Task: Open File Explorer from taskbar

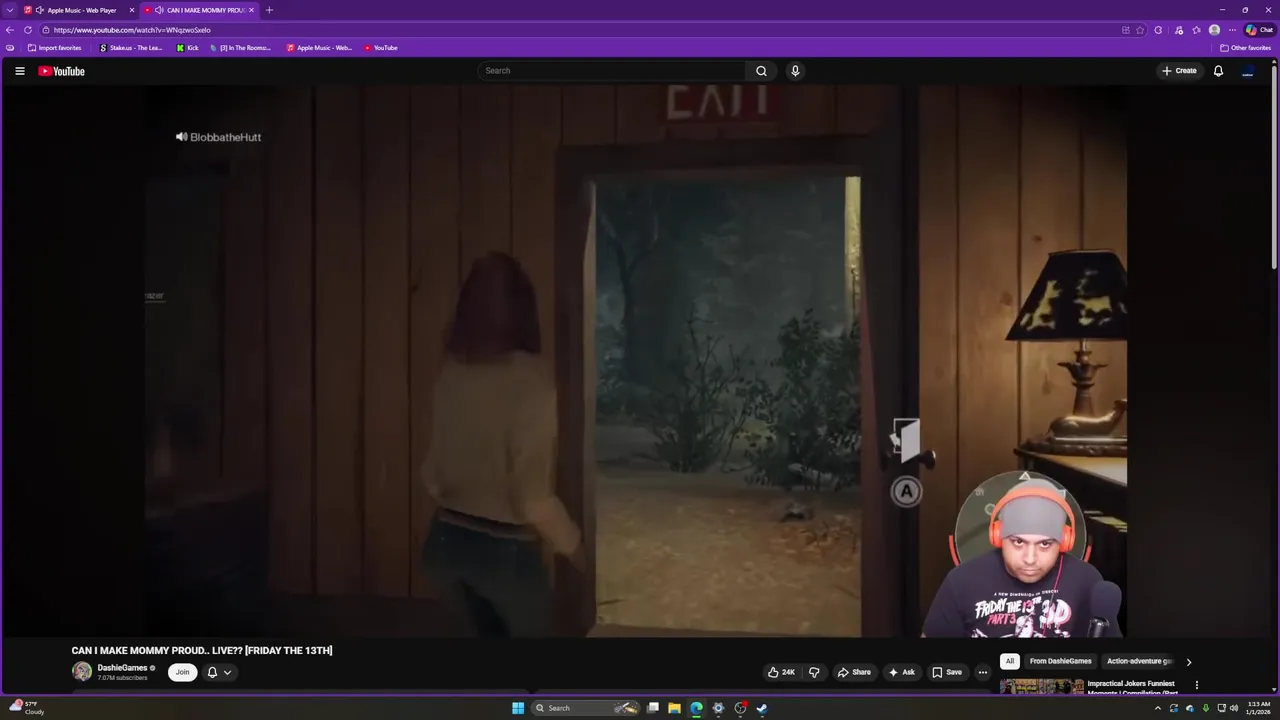Action: point(674,708)
